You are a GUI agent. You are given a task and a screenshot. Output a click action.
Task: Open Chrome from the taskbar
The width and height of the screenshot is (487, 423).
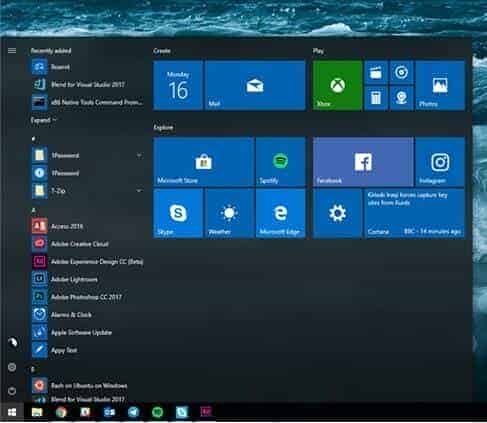(61, 412)
